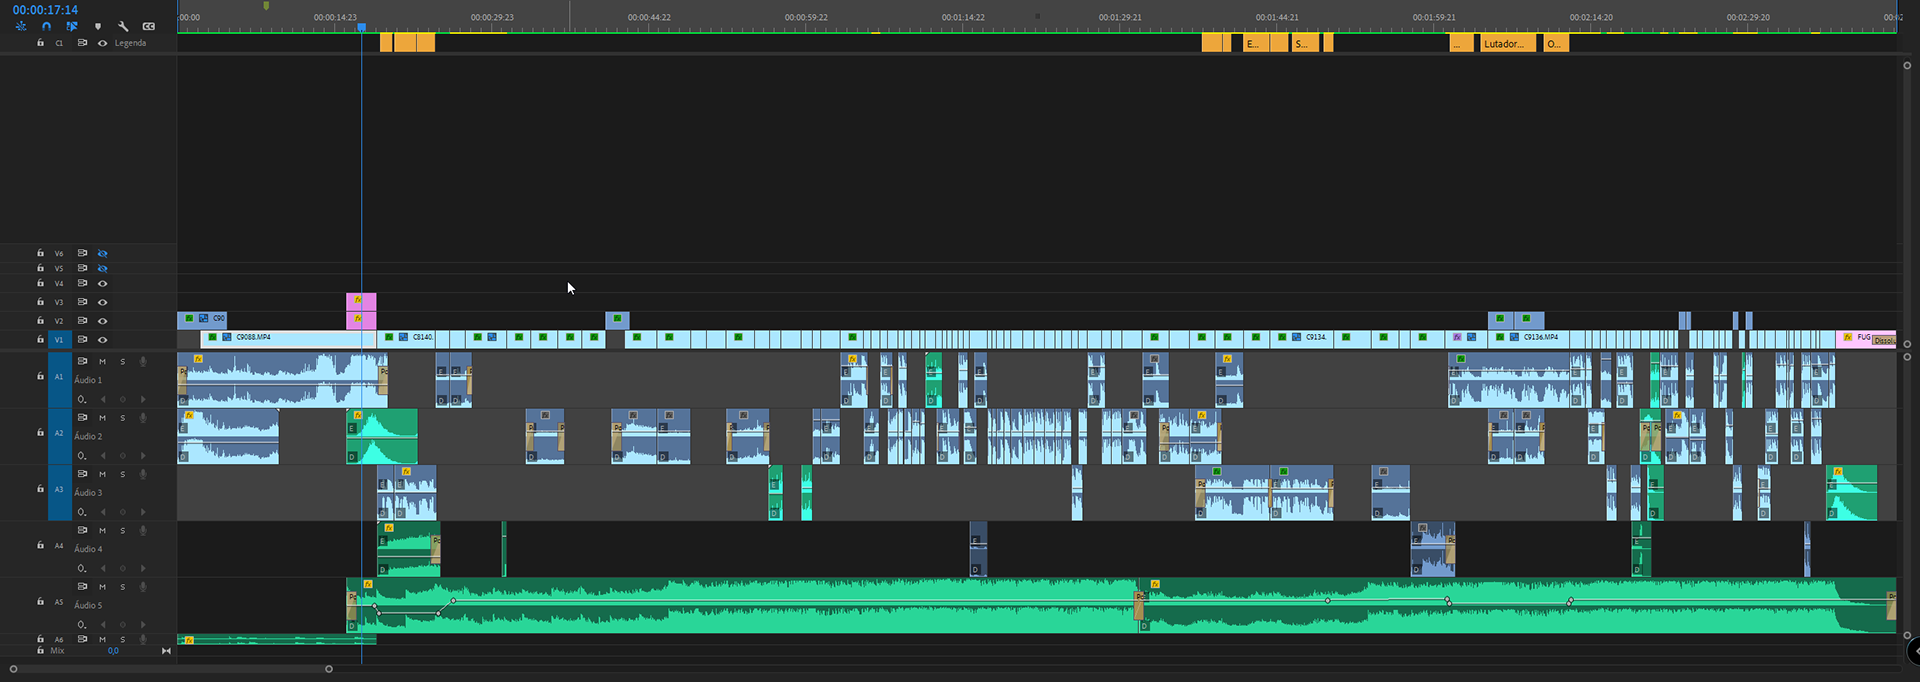The image size is (1920, 682).
Task: Click audio tracks vertical scroll bottom handle
Action: pos(1907,635)
